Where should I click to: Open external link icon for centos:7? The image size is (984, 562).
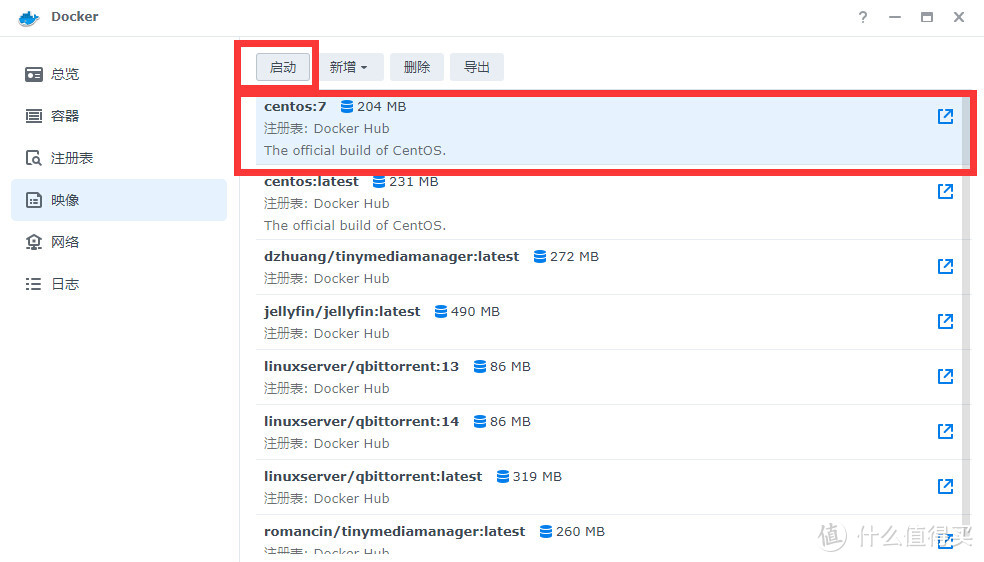pyautogui.click(x=945, y=116)
